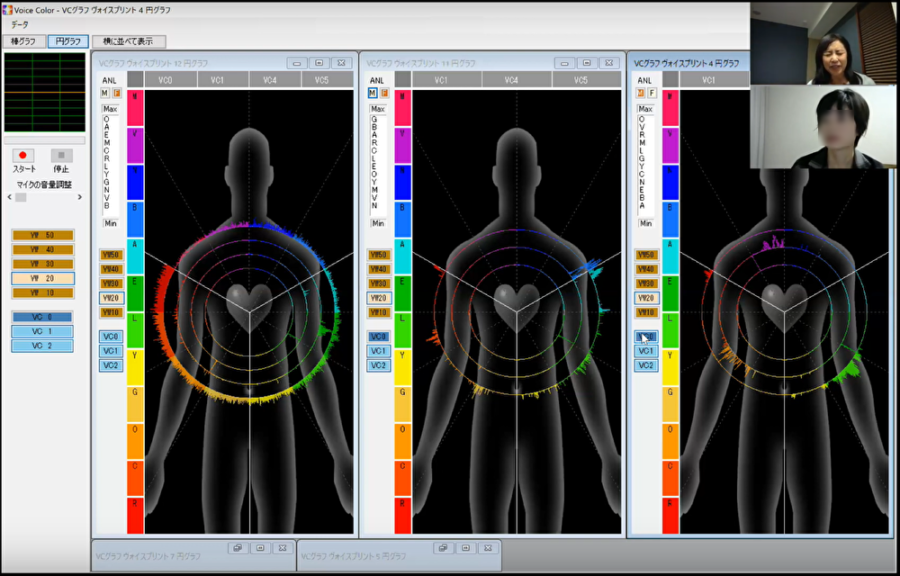Image resolution: width=900 pixels, height=576 pixels.
Task: Toggle VC2 in the middle graph window
Action: coord(378,366)
